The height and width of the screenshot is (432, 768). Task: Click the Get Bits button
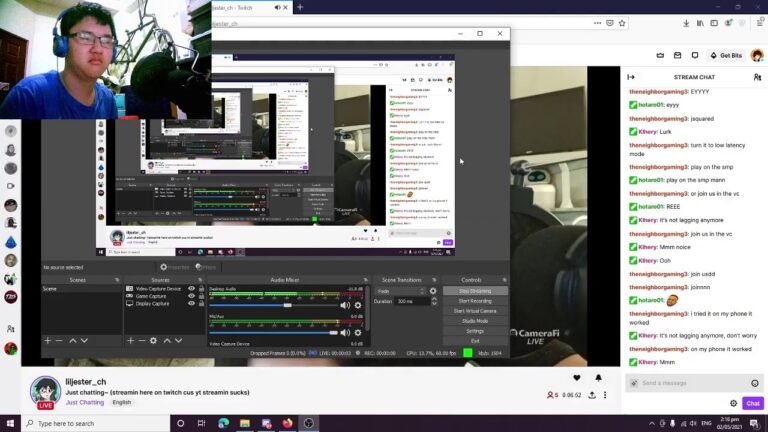726,55
